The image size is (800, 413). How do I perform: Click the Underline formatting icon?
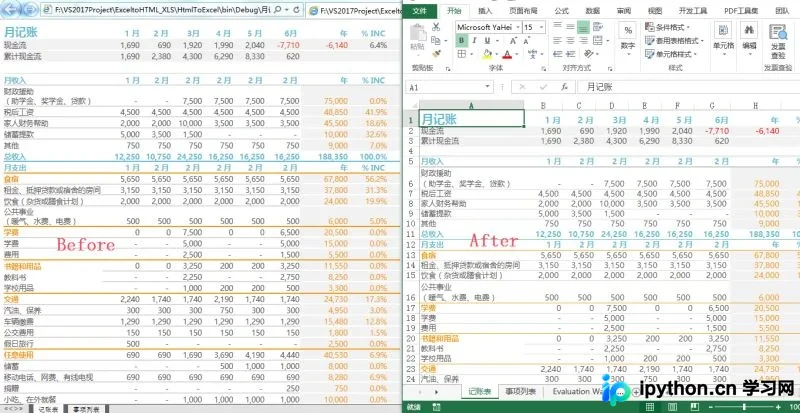487,41
